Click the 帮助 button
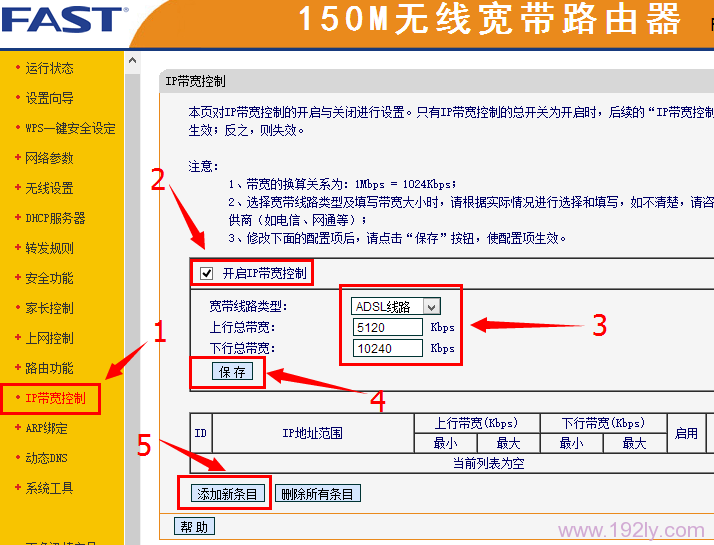The image size is (714, 545). coord(194,526)
